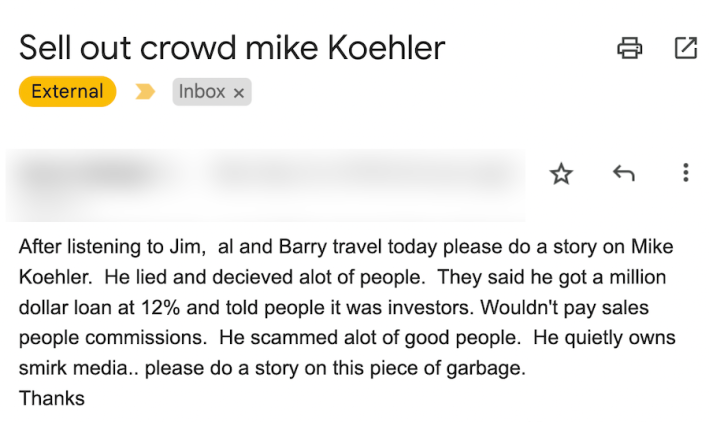Viewport: 709px width, 422px height.
Task: Select the subject line 'Sell out crowd mike Koehler'
Action: [x=232, y=48]
